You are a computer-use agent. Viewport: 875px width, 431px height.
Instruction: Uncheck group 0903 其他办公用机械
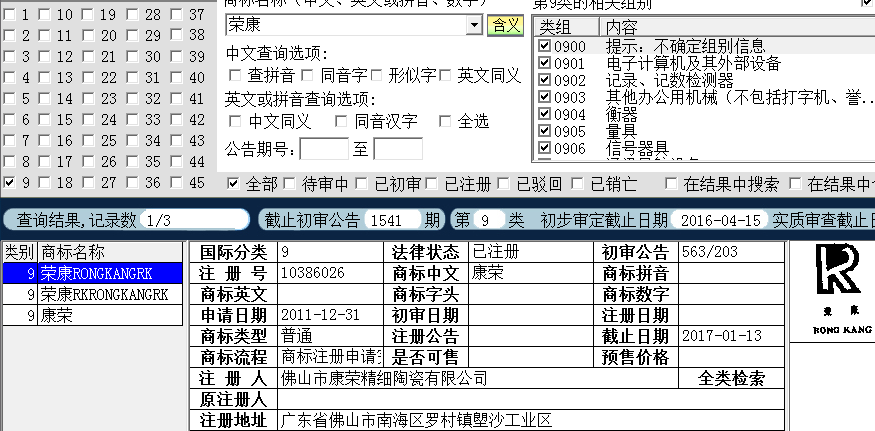545,97
